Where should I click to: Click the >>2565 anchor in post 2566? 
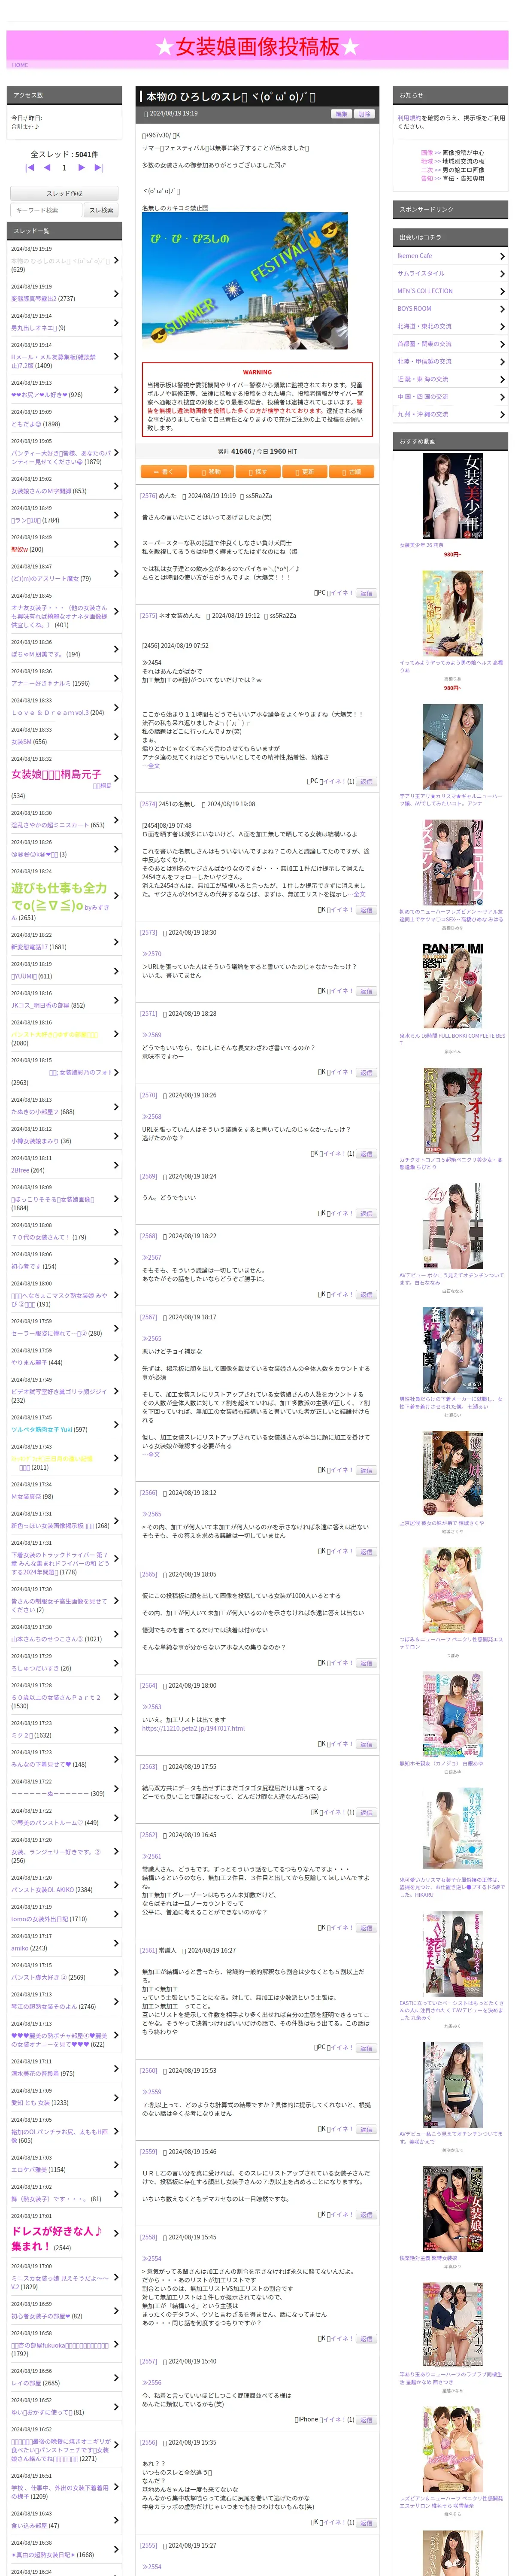(x=151, y=1514)
